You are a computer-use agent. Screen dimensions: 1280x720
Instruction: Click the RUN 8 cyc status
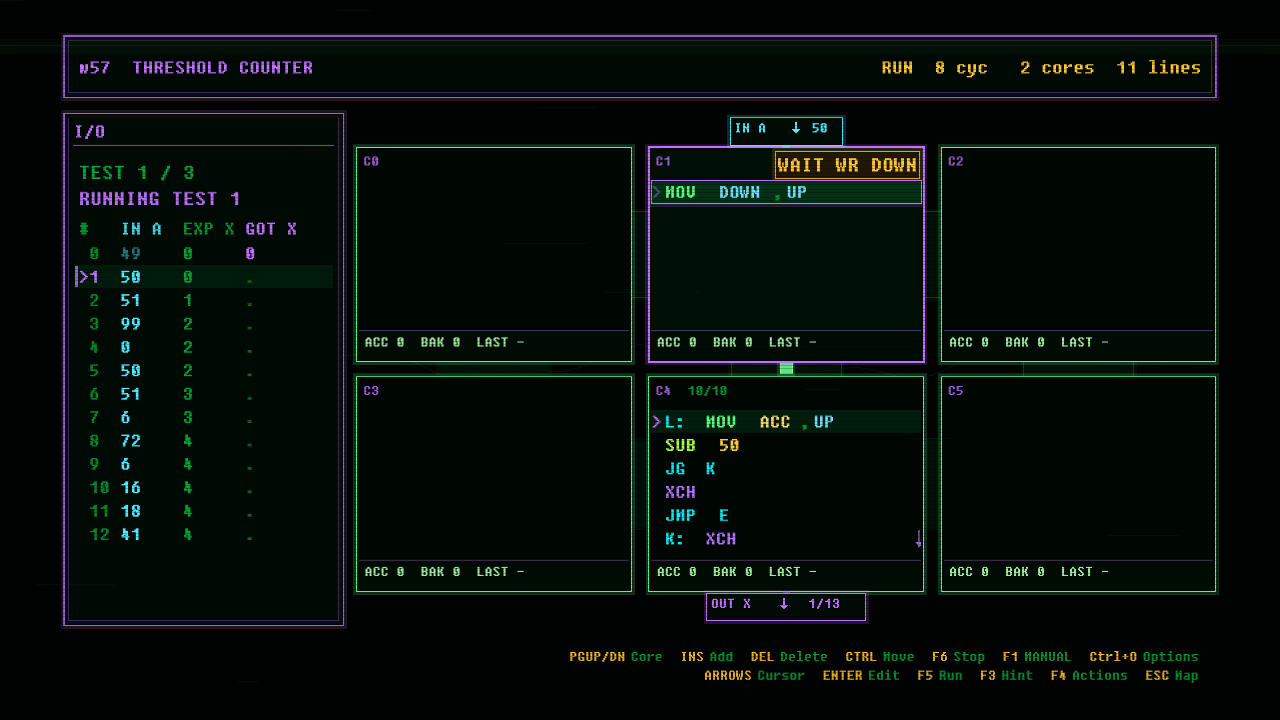934,67
